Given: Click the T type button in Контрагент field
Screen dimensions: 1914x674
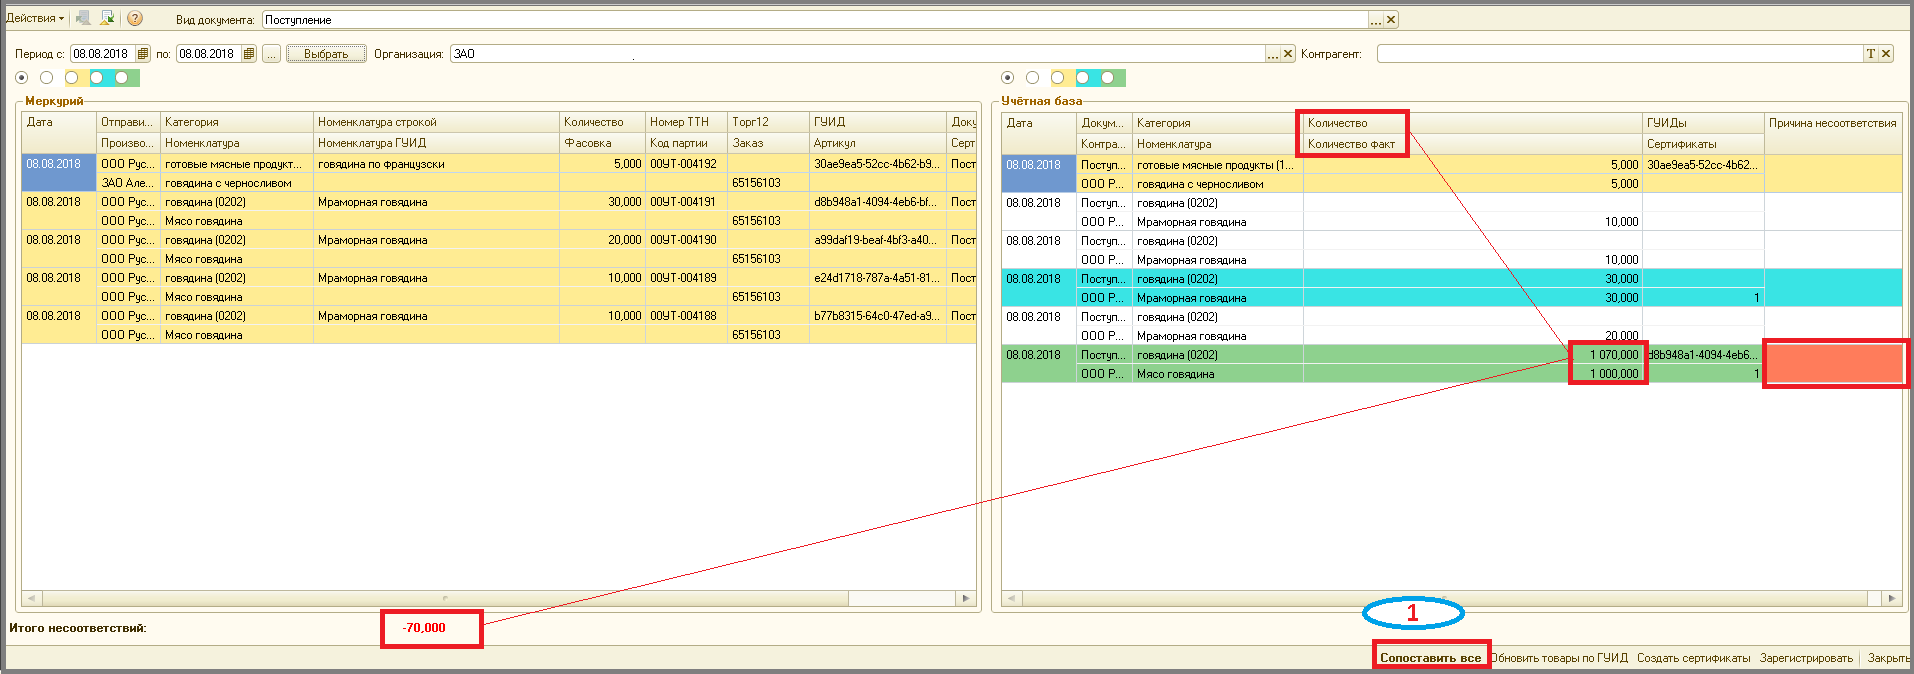Looking at the screenshot, I should click(x=1871, y=54).
